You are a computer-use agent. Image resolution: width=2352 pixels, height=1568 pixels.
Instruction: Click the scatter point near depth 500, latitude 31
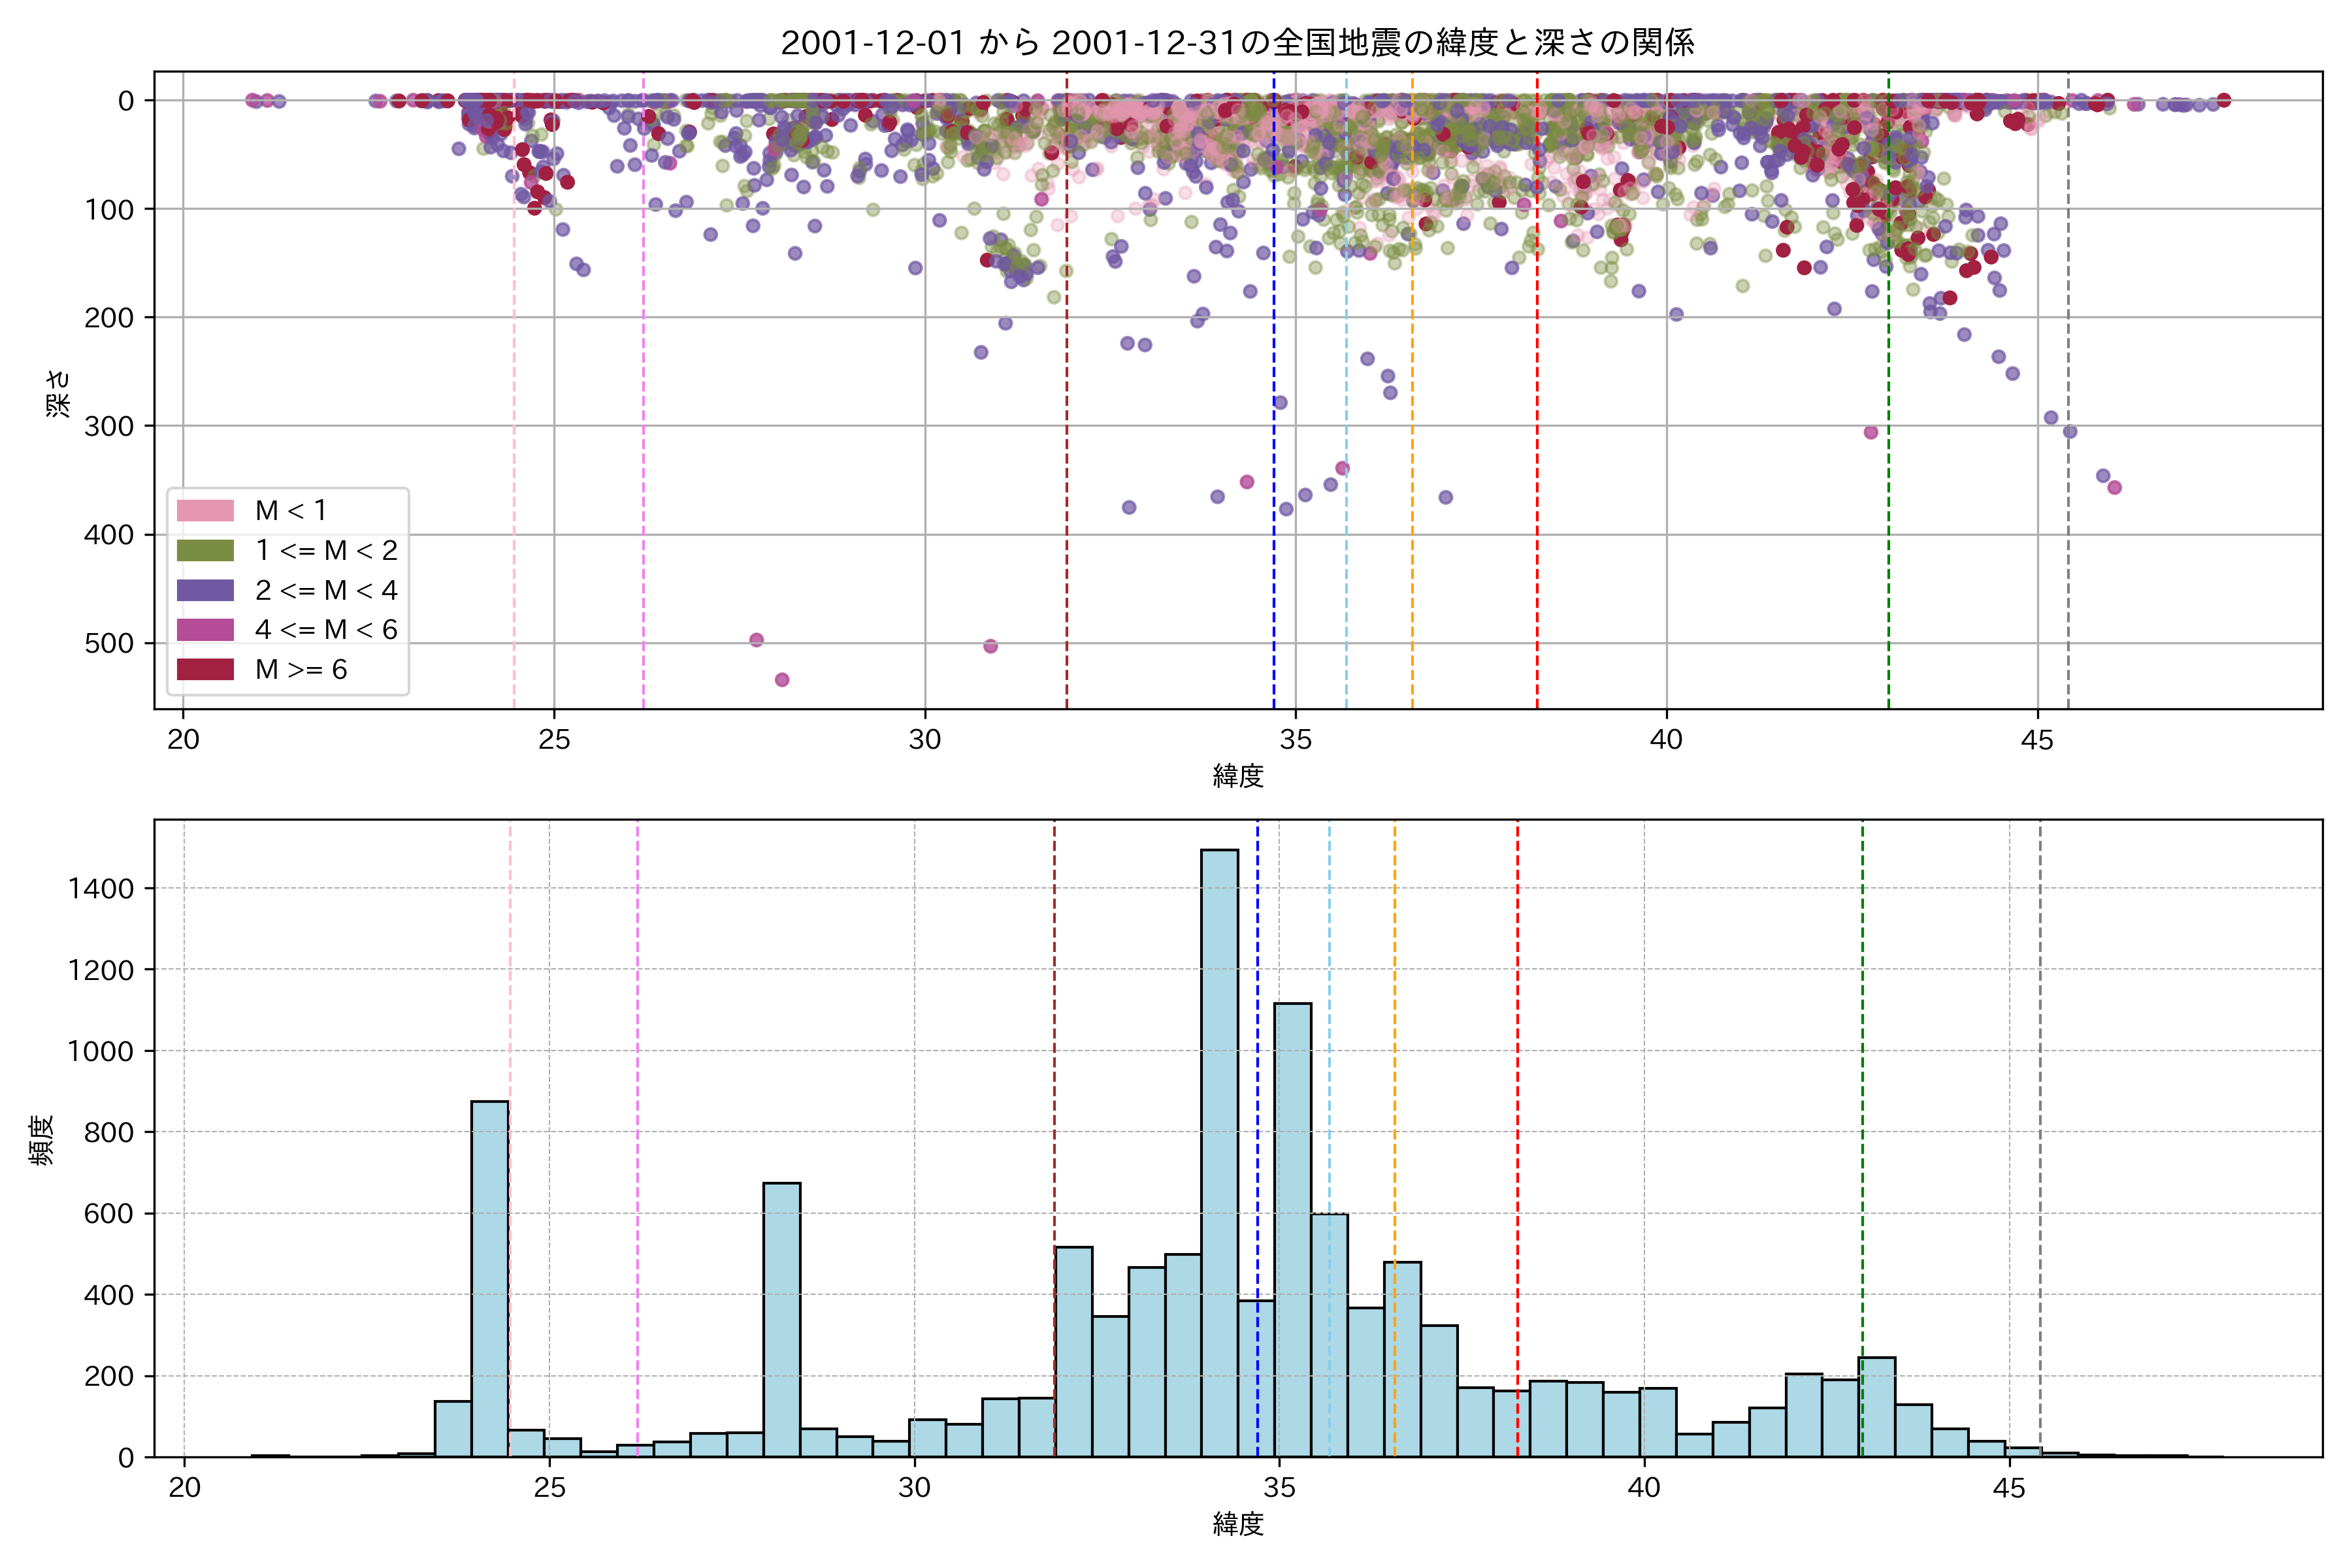(x=990, y=646)
